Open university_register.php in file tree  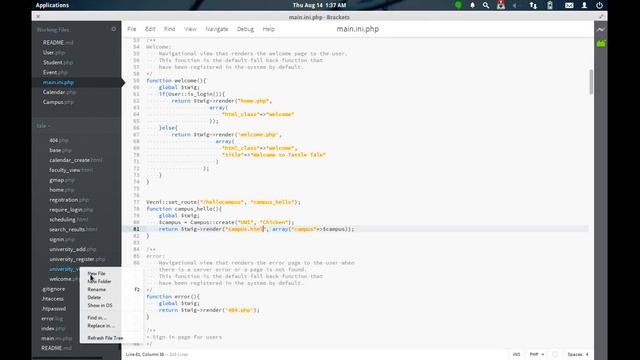[77, 259]
